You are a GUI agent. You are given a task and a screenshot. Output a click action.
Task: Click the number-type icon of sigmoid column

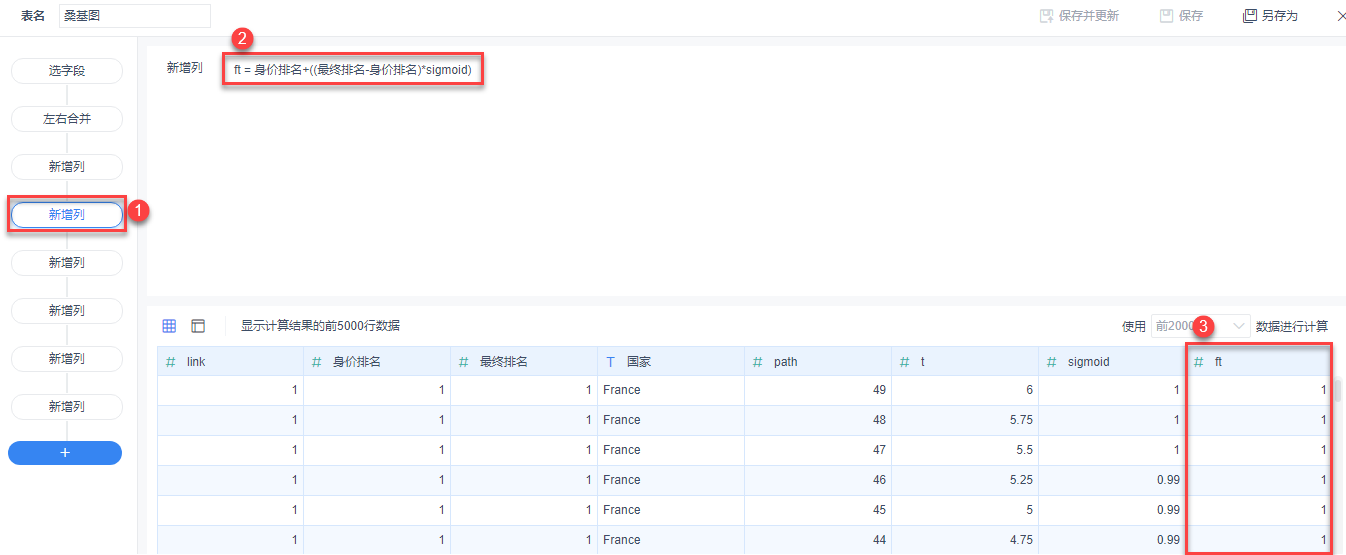click(1052, 362)
